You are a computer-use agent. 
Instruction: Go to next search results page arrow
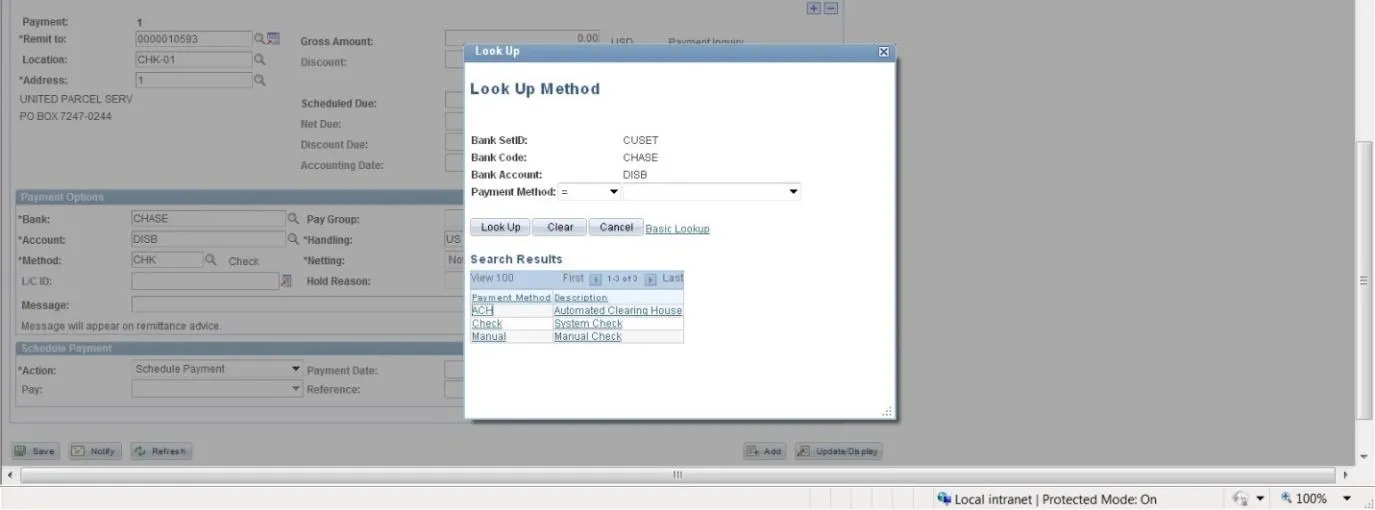click(x=650, y=279)
